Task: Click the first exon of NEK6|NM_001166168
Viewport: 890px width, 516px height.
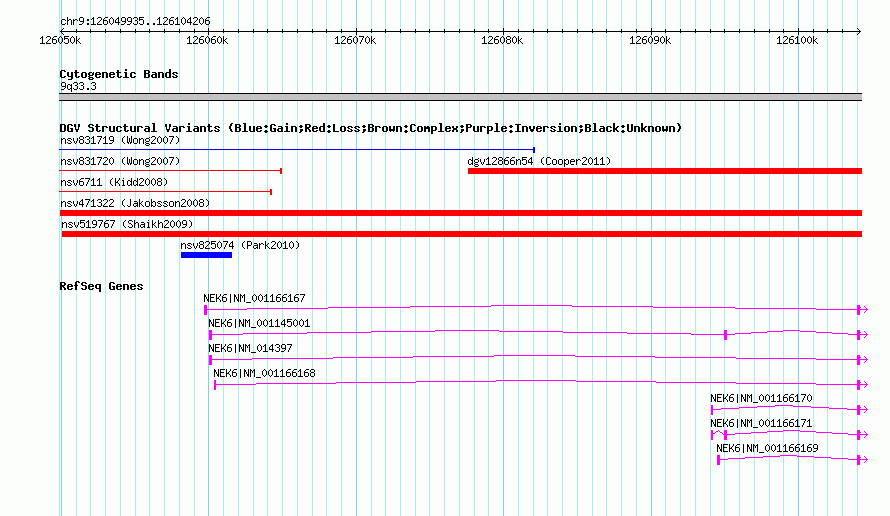Action: (215, 385)
